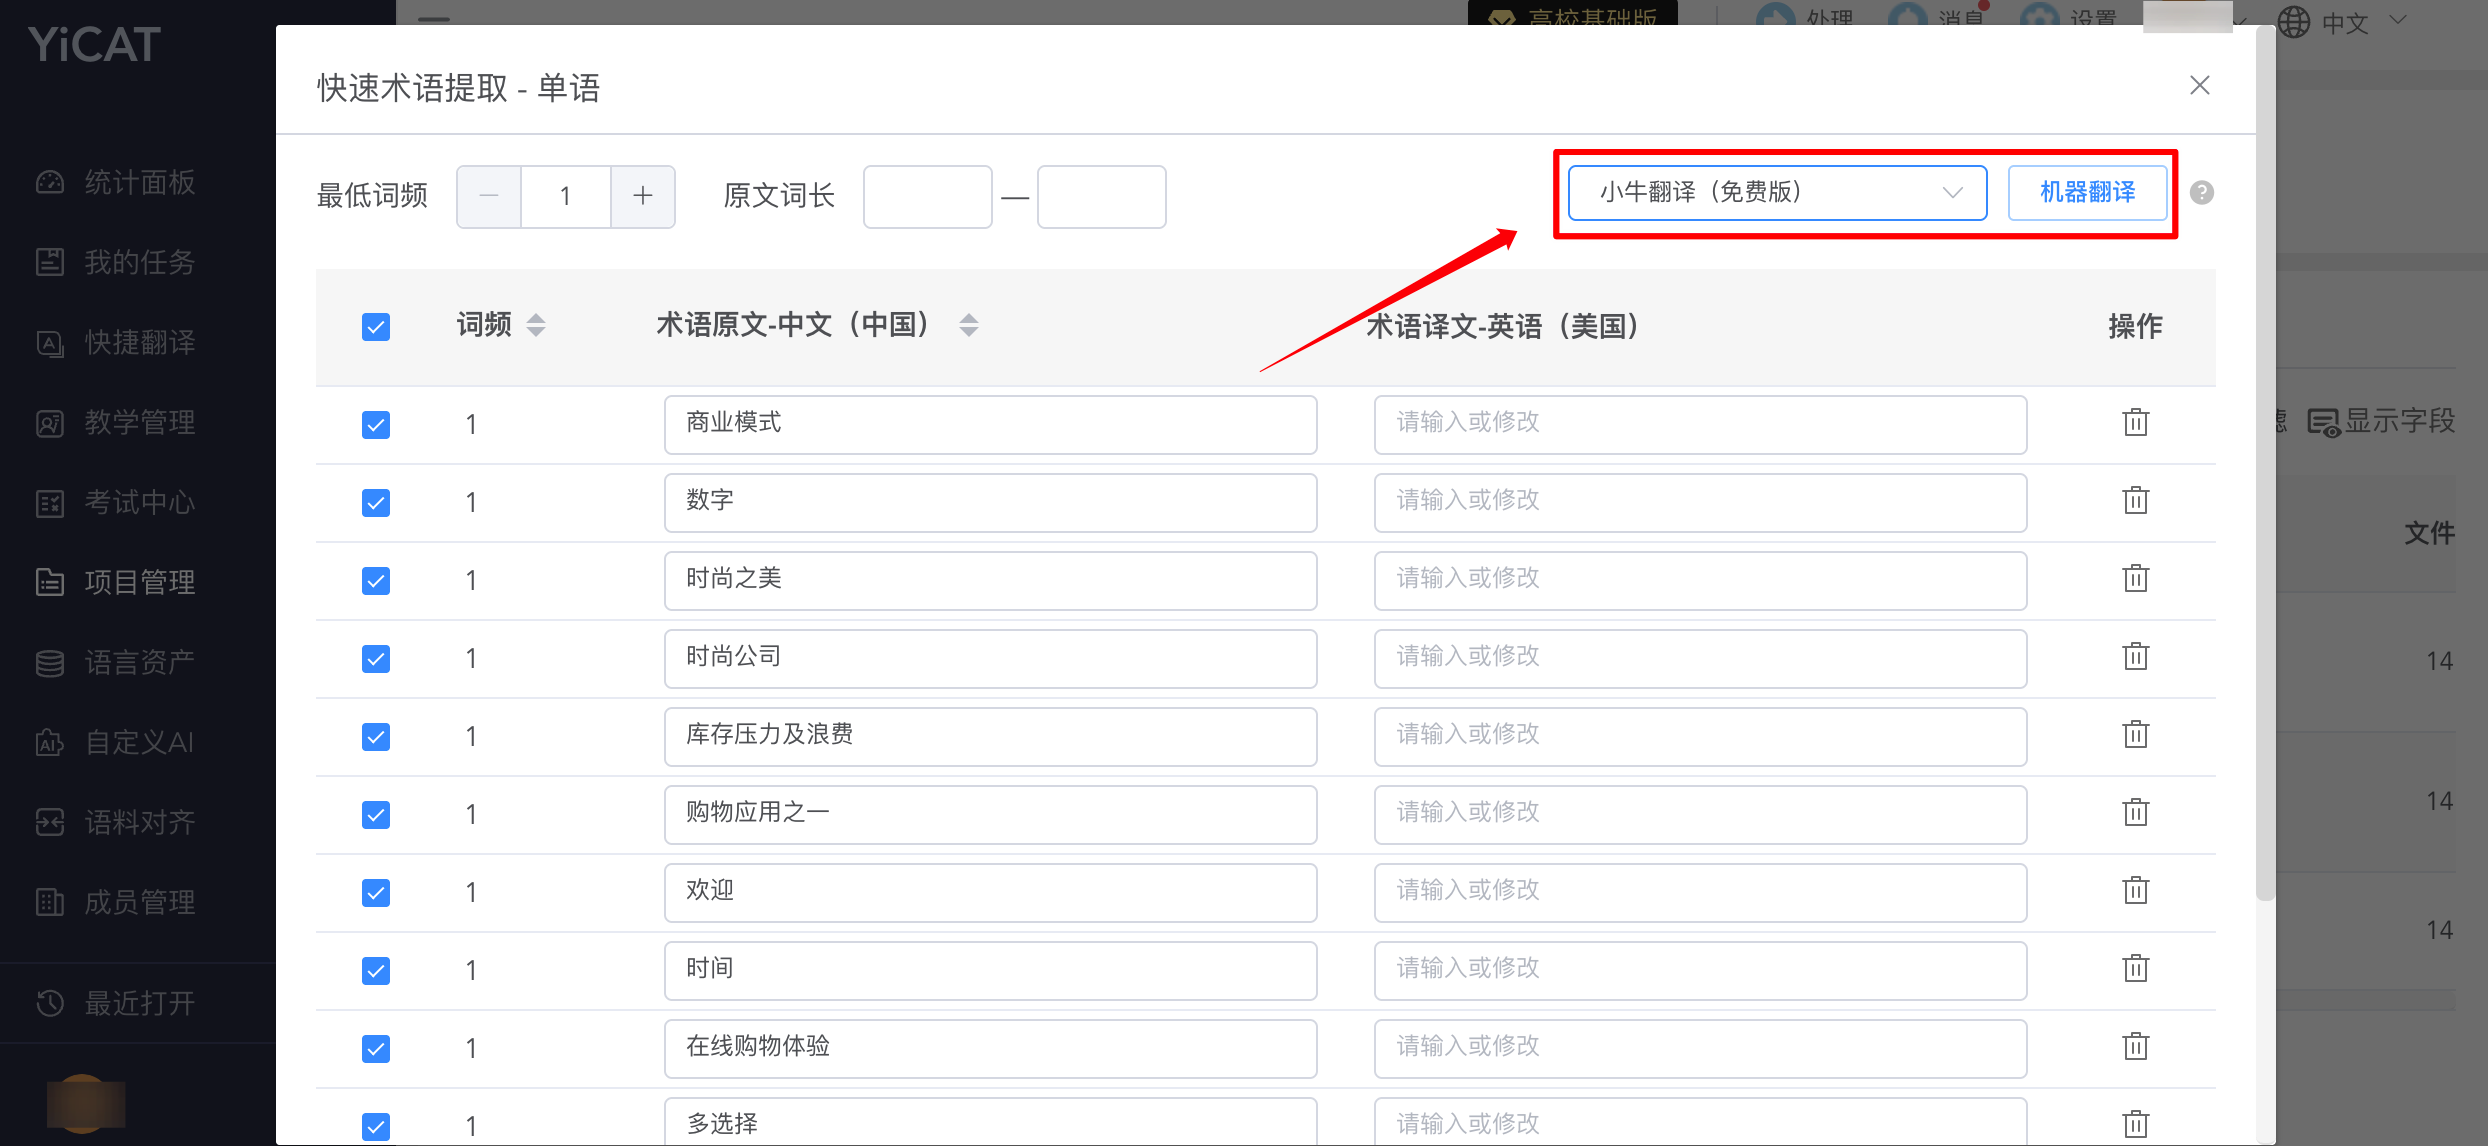Decrease 最低词频 with minus button
The width and height of the screenshot is (2488, 1146).
[489, 196]
